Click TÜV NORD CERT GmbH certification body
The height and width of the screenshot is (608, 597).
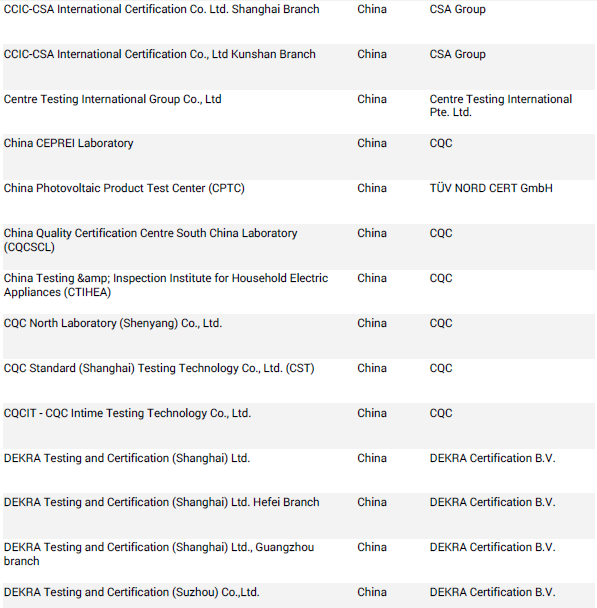click(491, 188)
